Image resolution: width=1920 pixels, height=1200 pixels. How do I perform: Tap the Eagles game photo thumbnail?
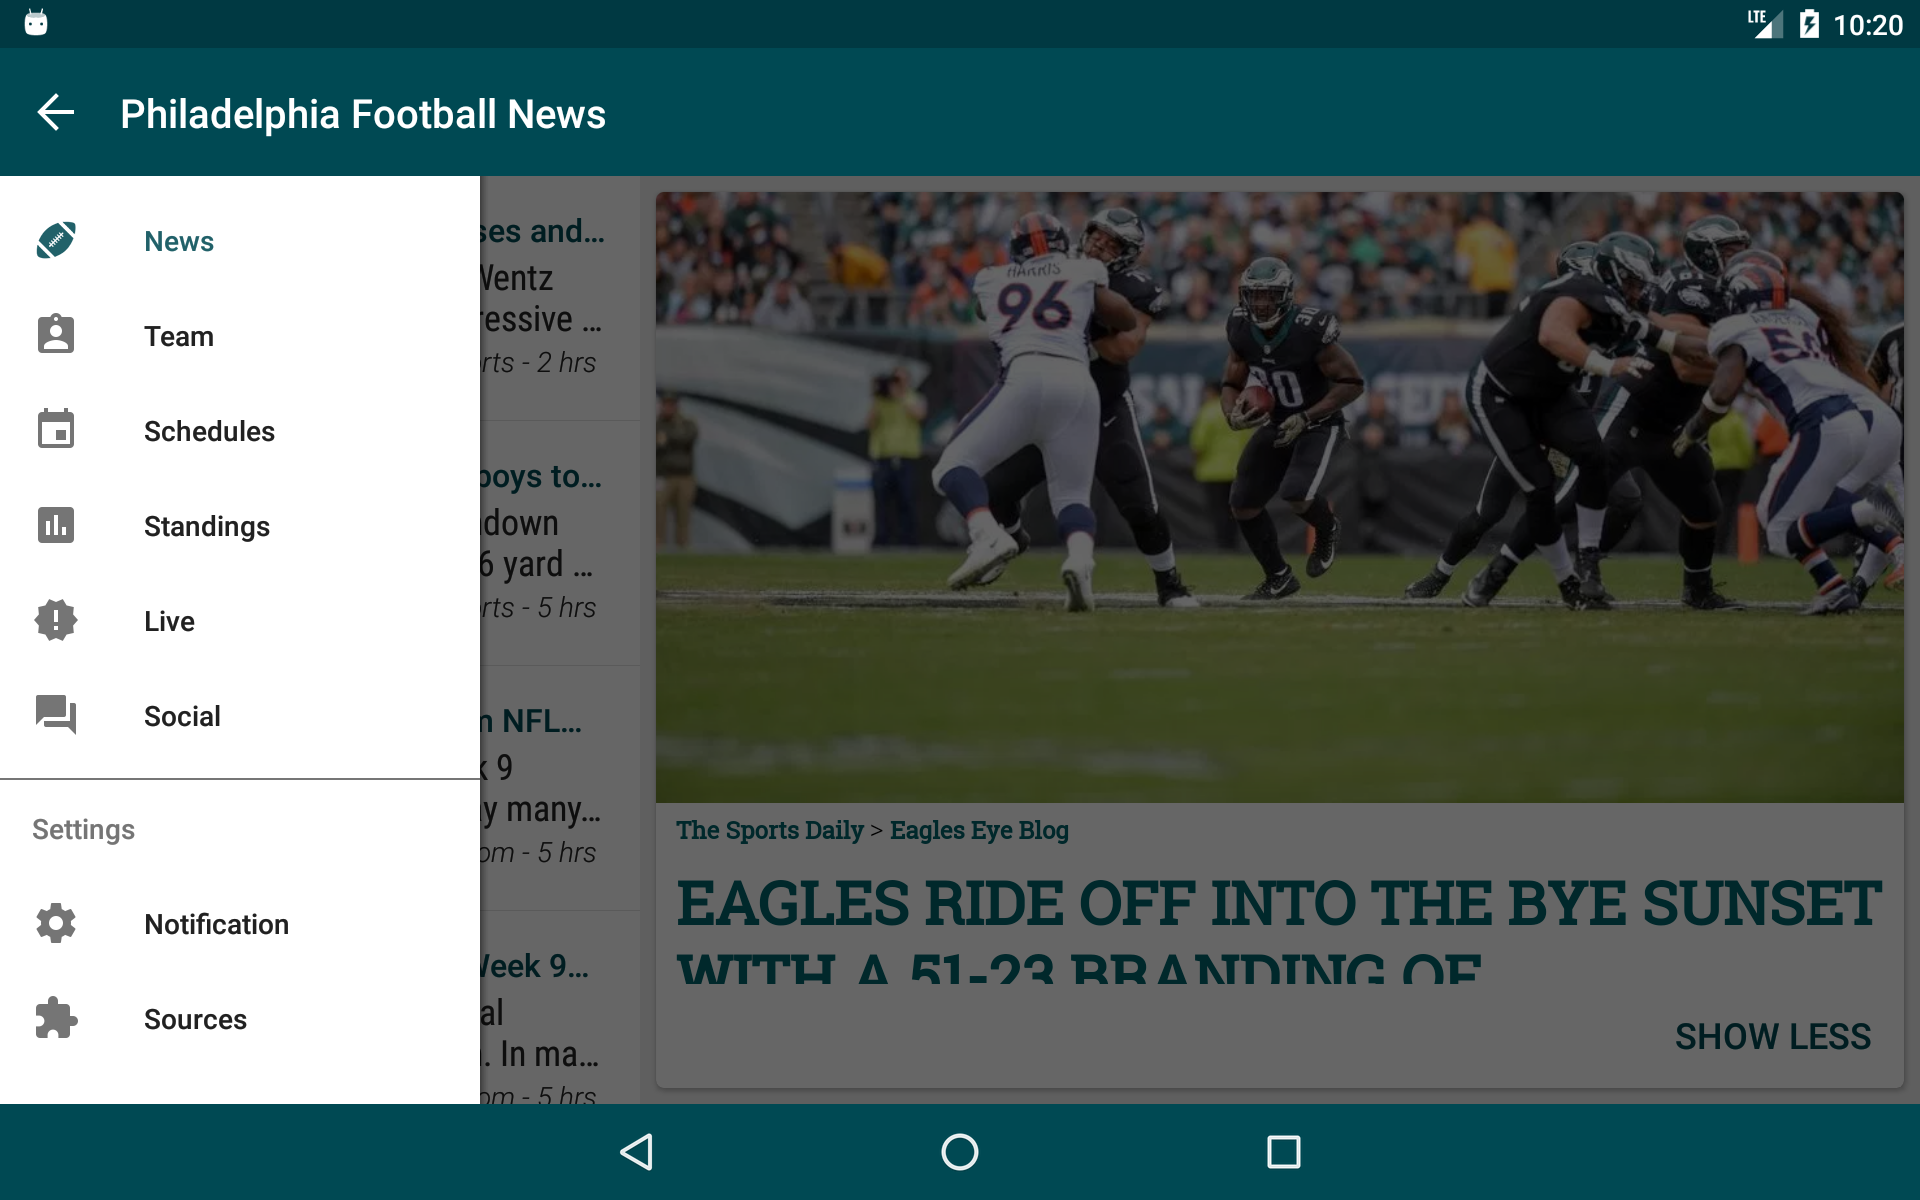(1279, 497)
